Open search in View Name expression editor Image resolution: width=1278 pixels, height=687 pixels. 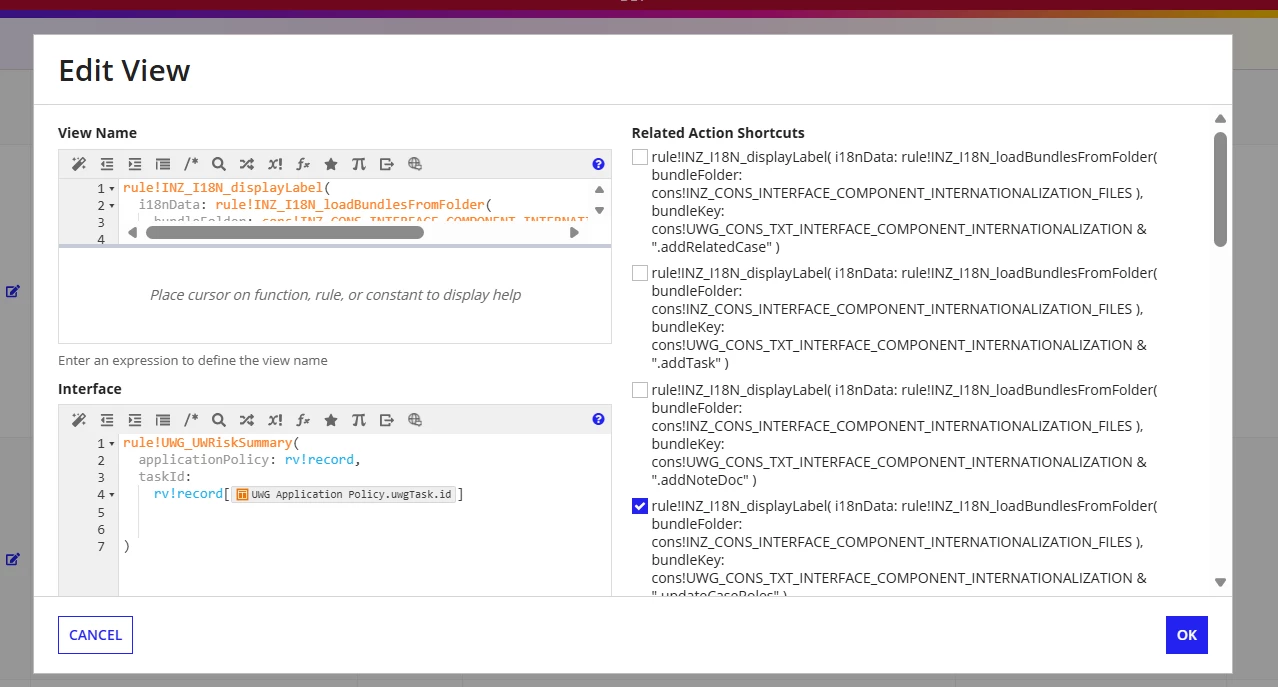219,164
